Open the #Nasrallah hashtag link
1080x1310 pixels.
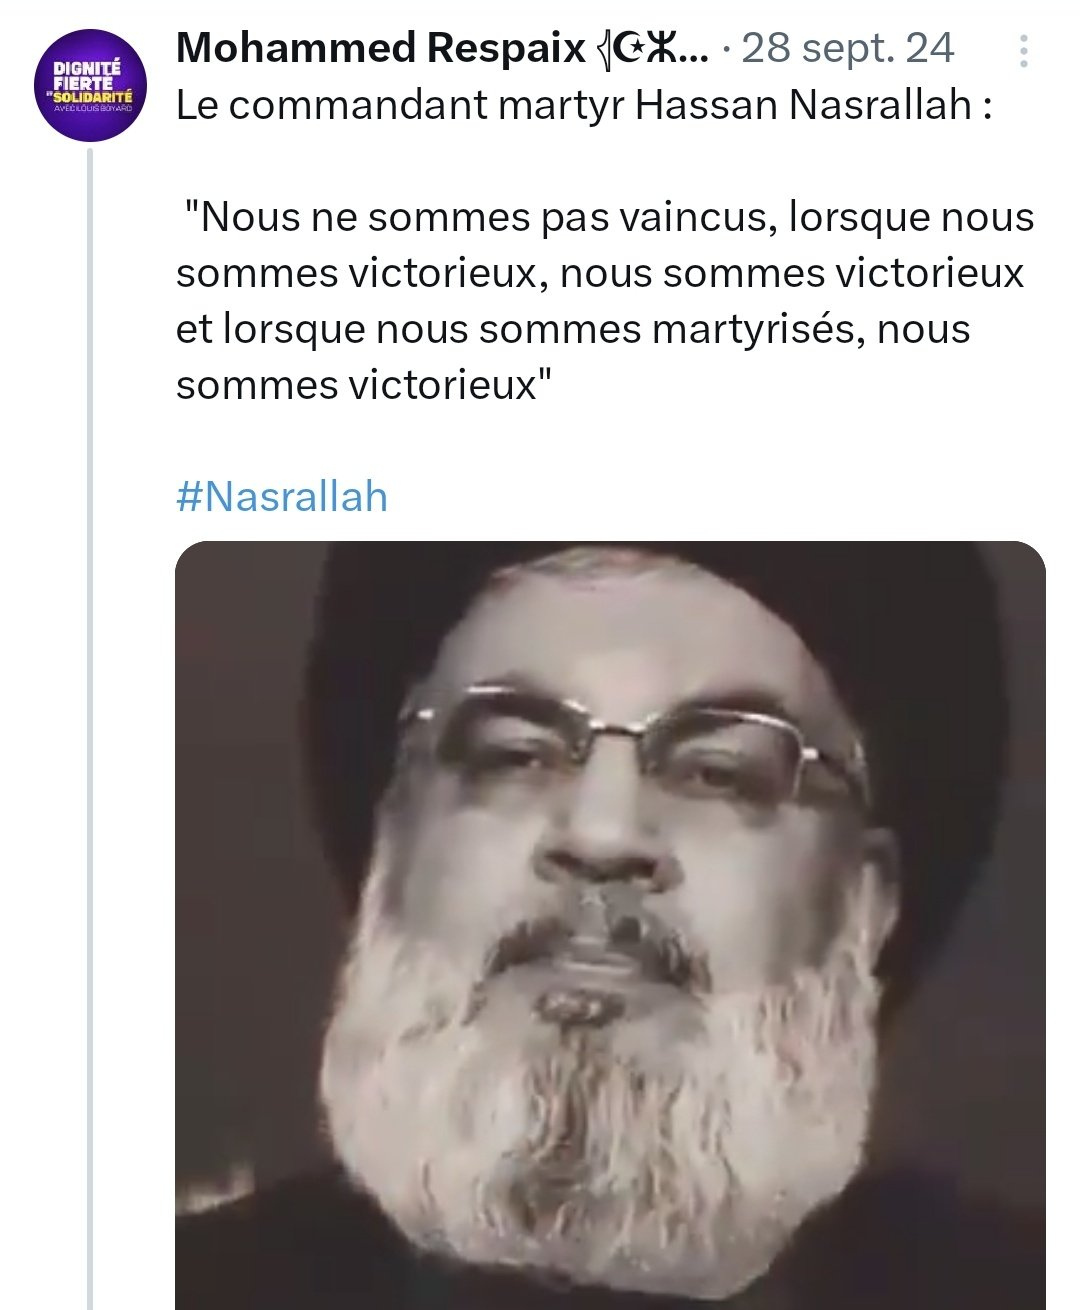pos(281,496)
